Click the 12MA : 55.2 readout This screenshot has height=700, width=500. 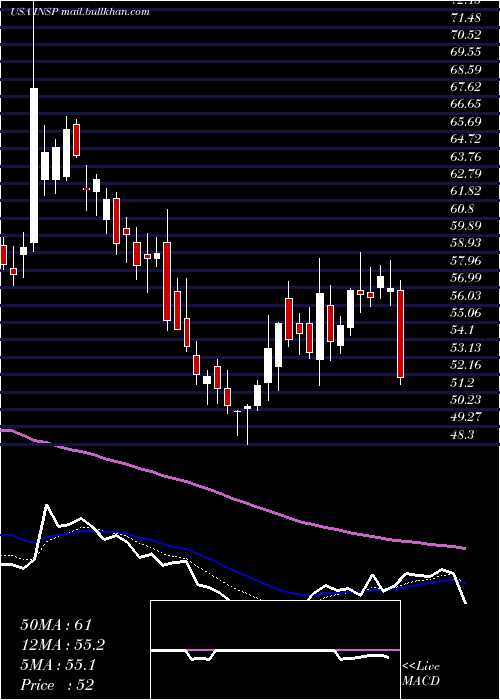[x=62, y=645]
